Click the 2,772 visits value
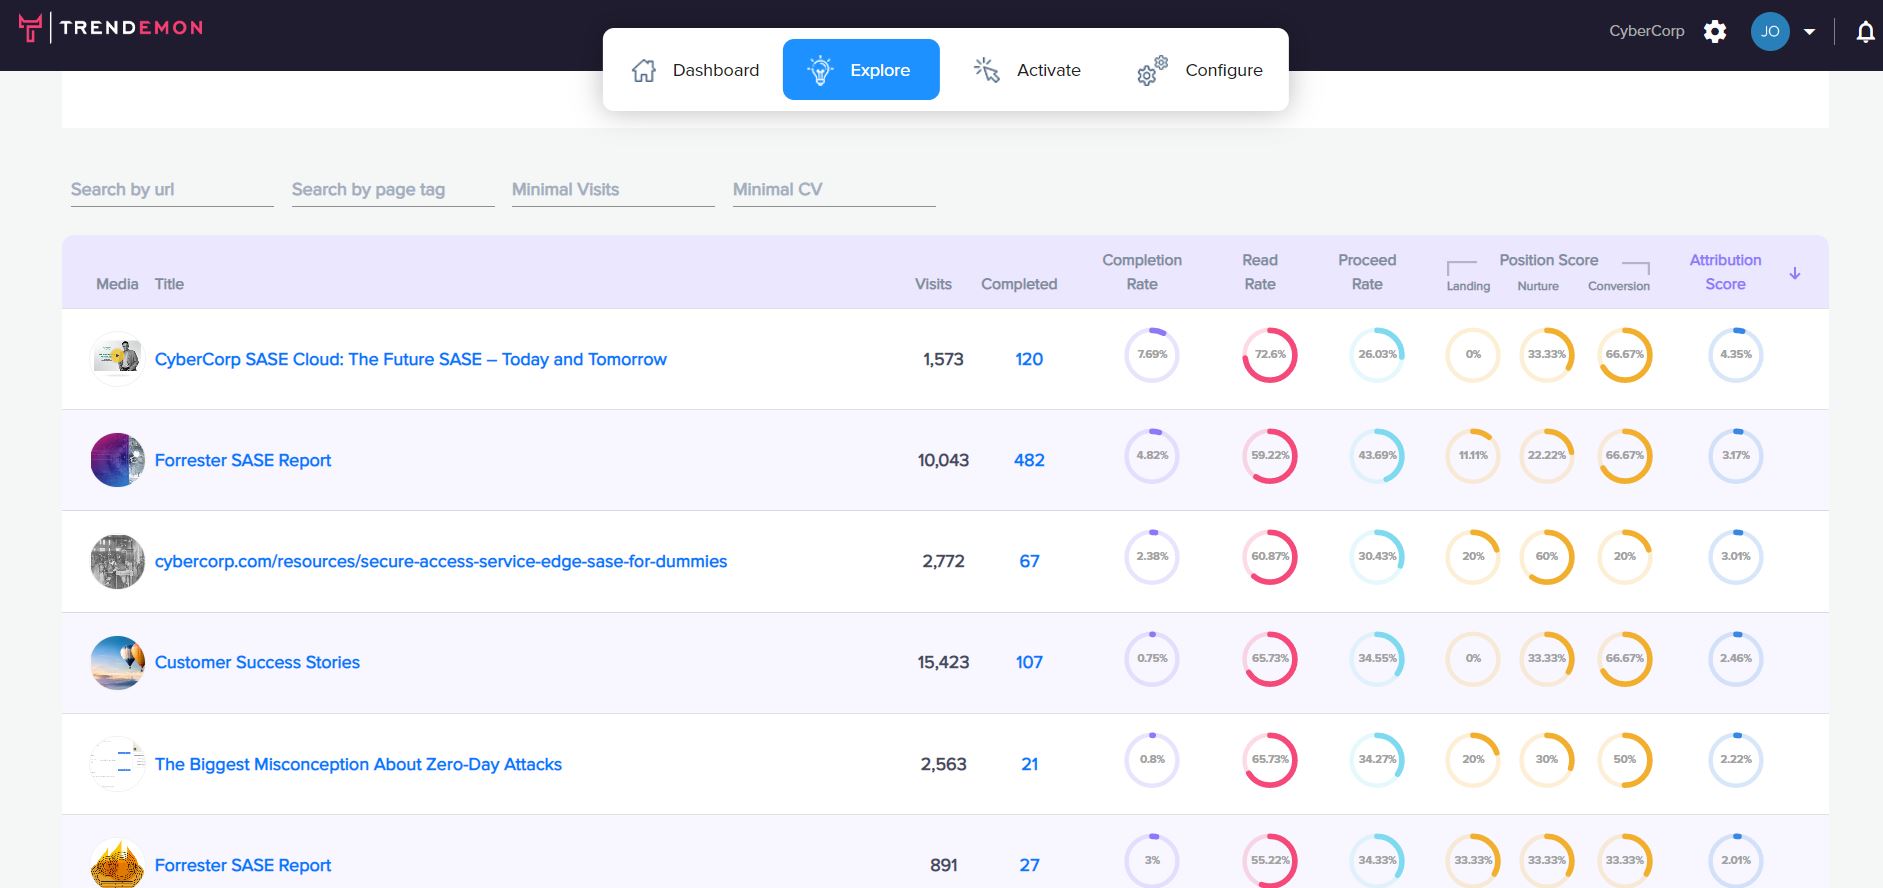Screen dimensions: 1883x888 (x=943, y=561)
